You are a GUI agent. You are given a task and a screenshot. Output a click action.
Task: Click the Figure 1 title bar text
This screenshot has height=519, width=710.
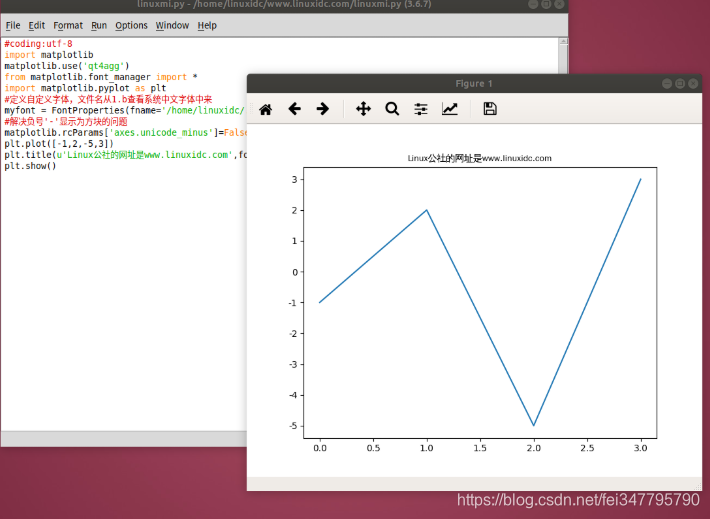pos(474,84)
